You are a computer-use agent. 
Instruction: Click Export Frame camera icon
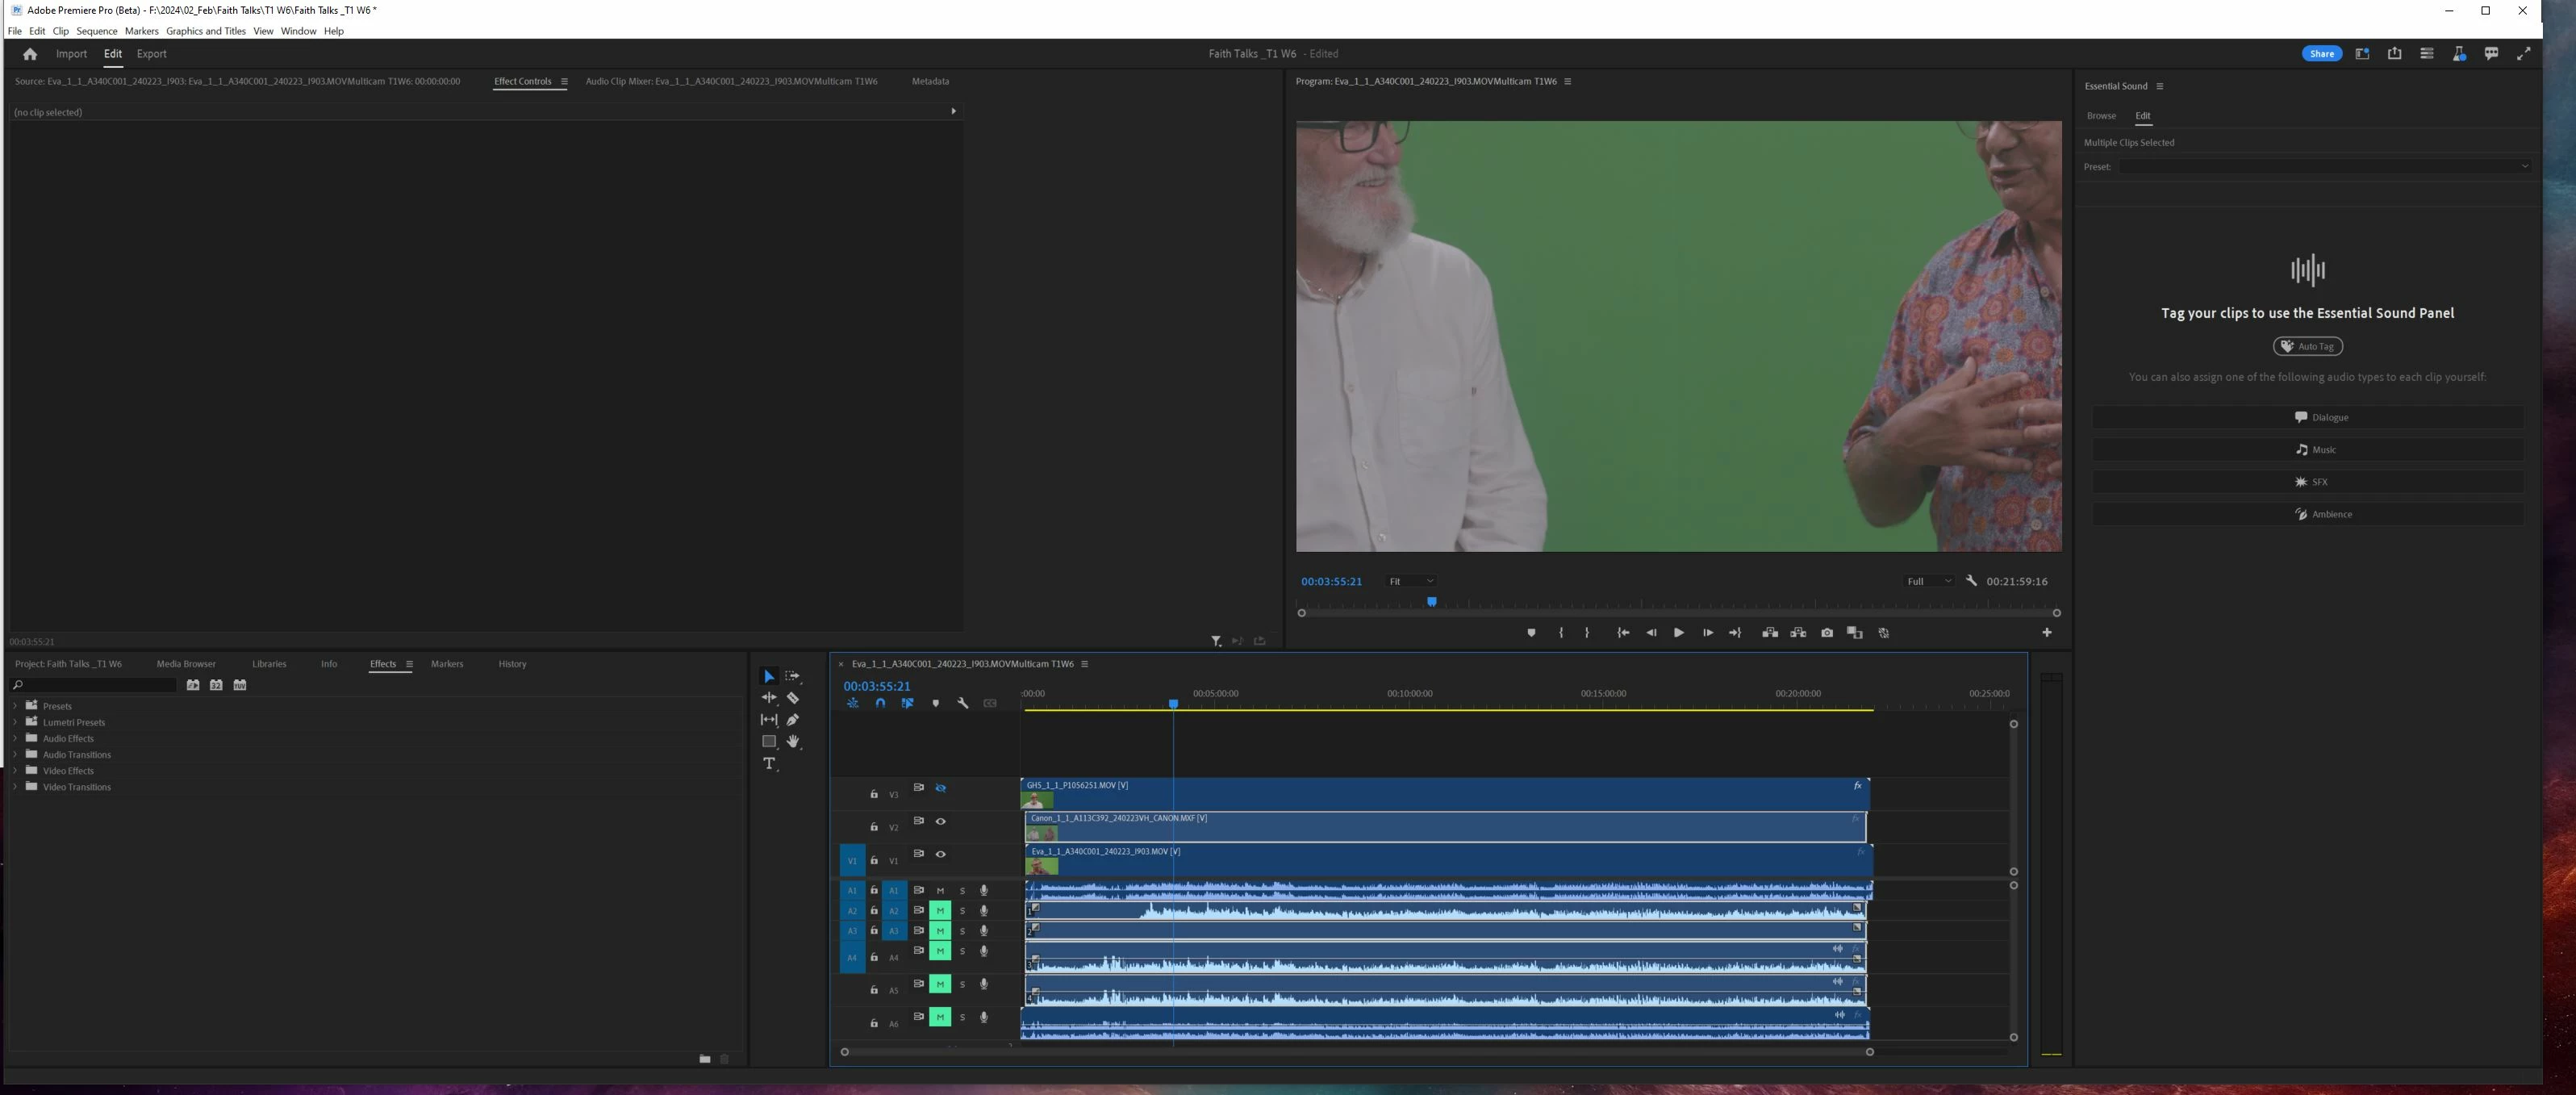tap(1827, 633)
